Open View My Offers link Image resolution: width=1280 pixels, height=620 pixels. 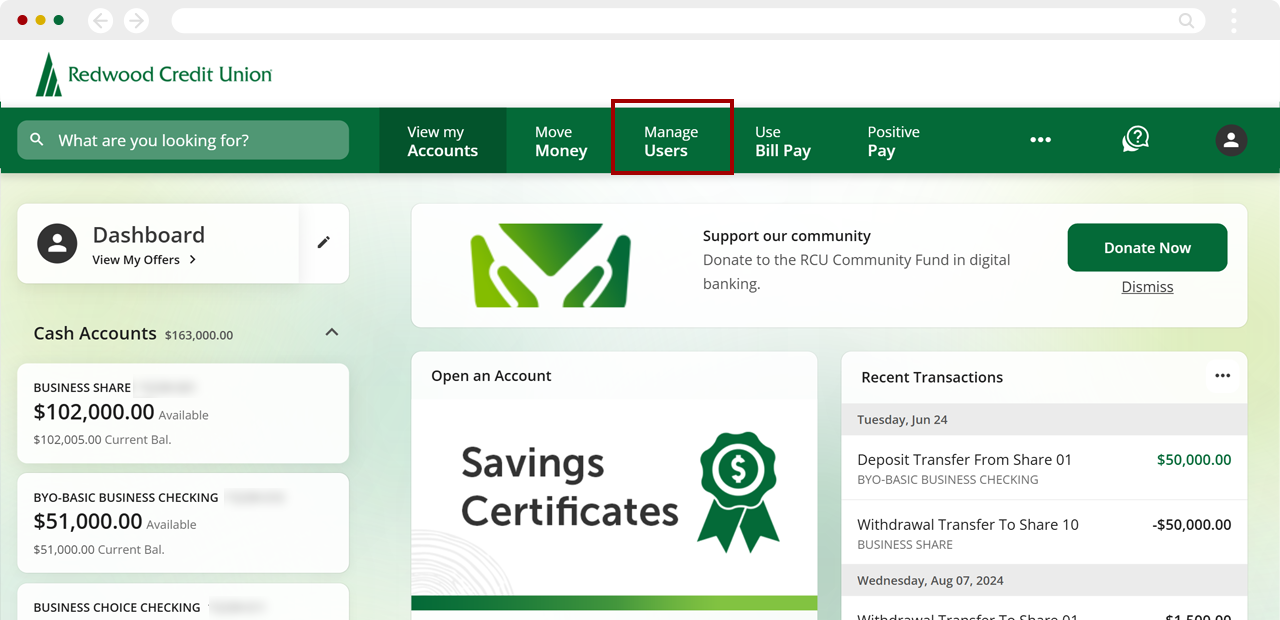tap(144, 260)
